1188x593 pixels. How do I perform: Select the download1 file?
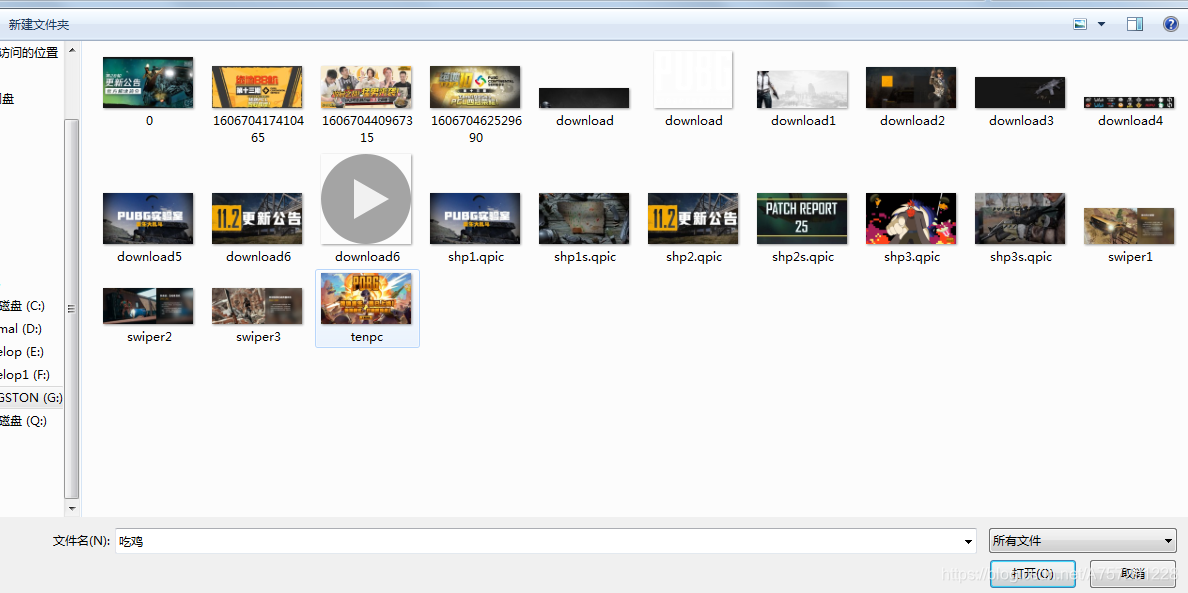click(802, 98)
